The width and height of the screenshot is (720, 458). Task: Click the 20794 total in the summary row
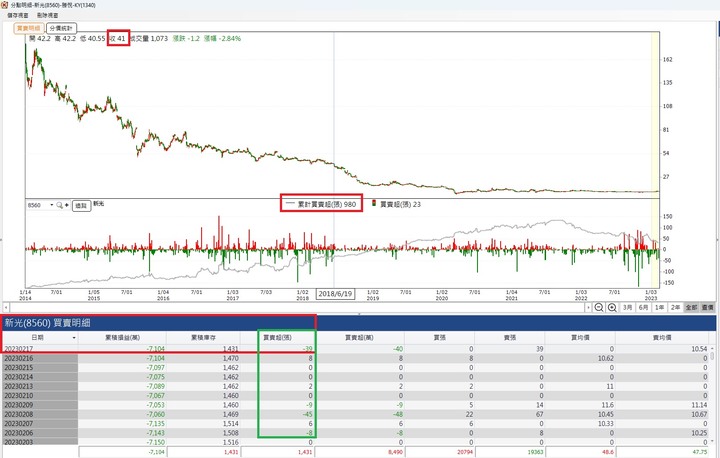pyautogui.click(x=465, y=452)
